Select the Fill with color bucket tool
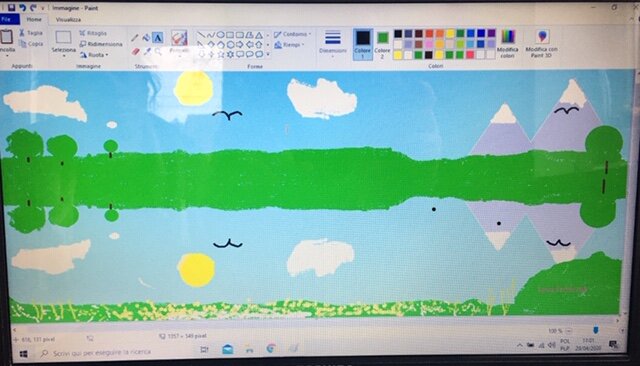640x366 pixels. tap(146, 38)
